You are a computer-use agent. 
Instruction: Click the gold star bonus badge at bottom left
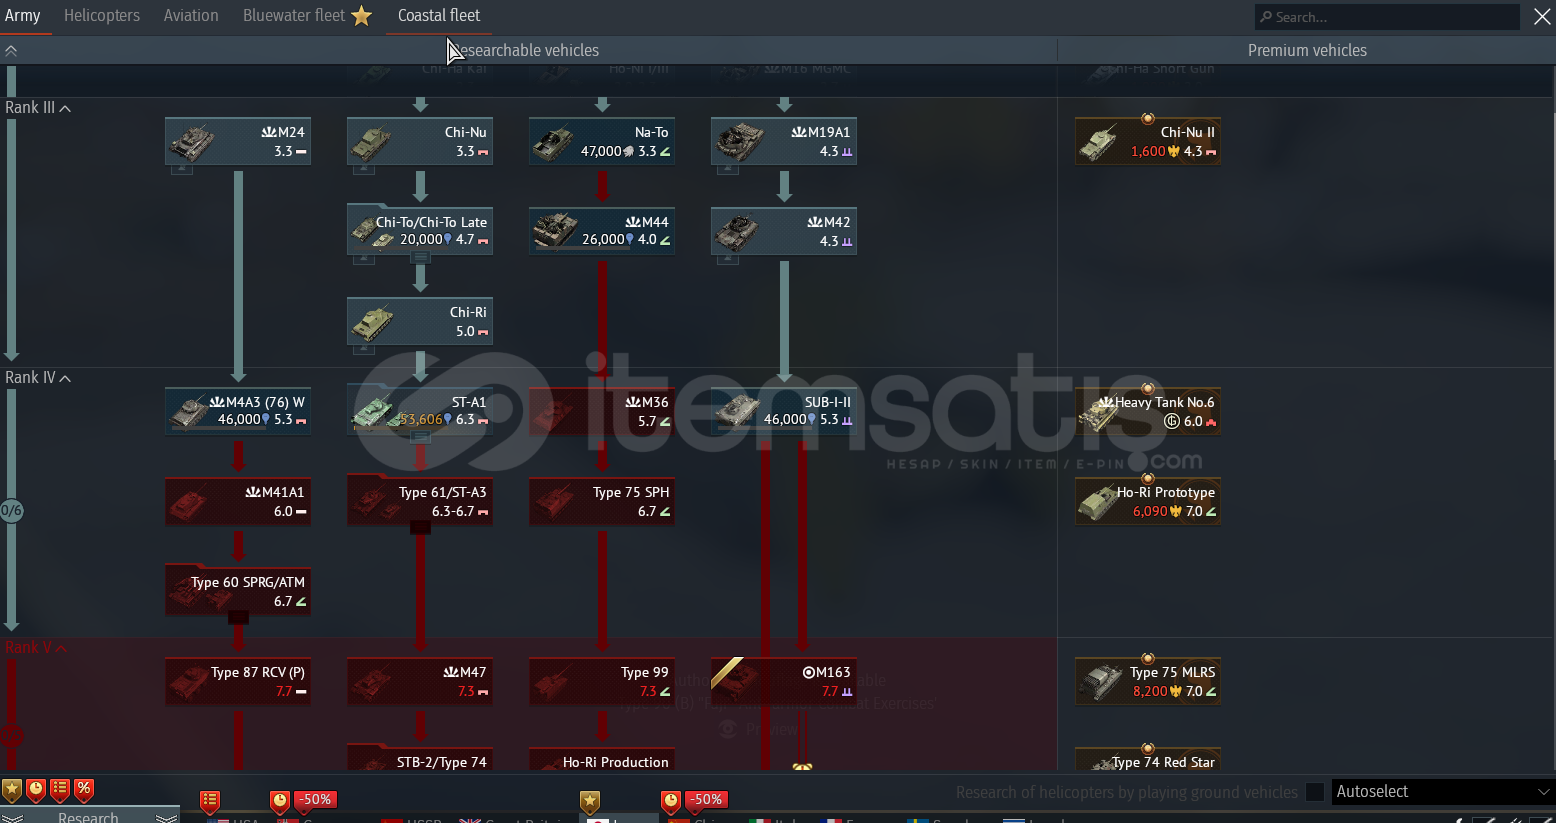point(12,790)
